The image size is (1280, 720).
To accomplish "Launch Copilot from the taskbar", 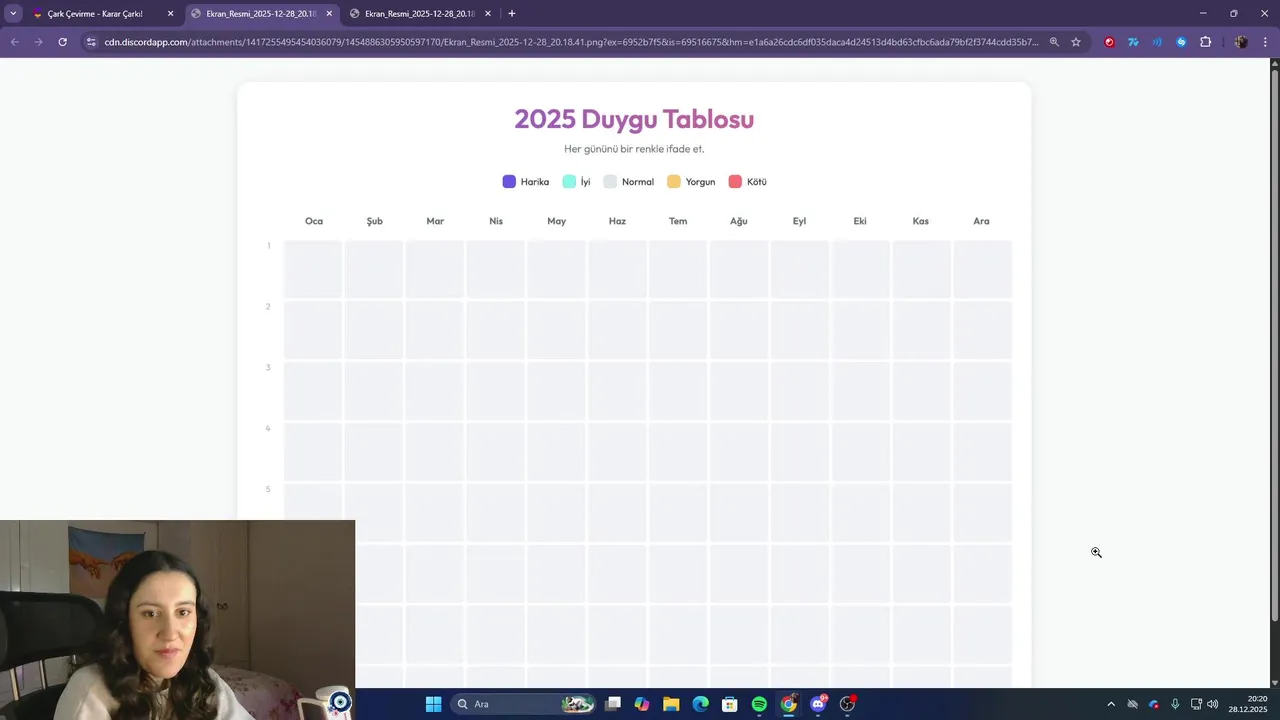I will [x=642, y=704].
